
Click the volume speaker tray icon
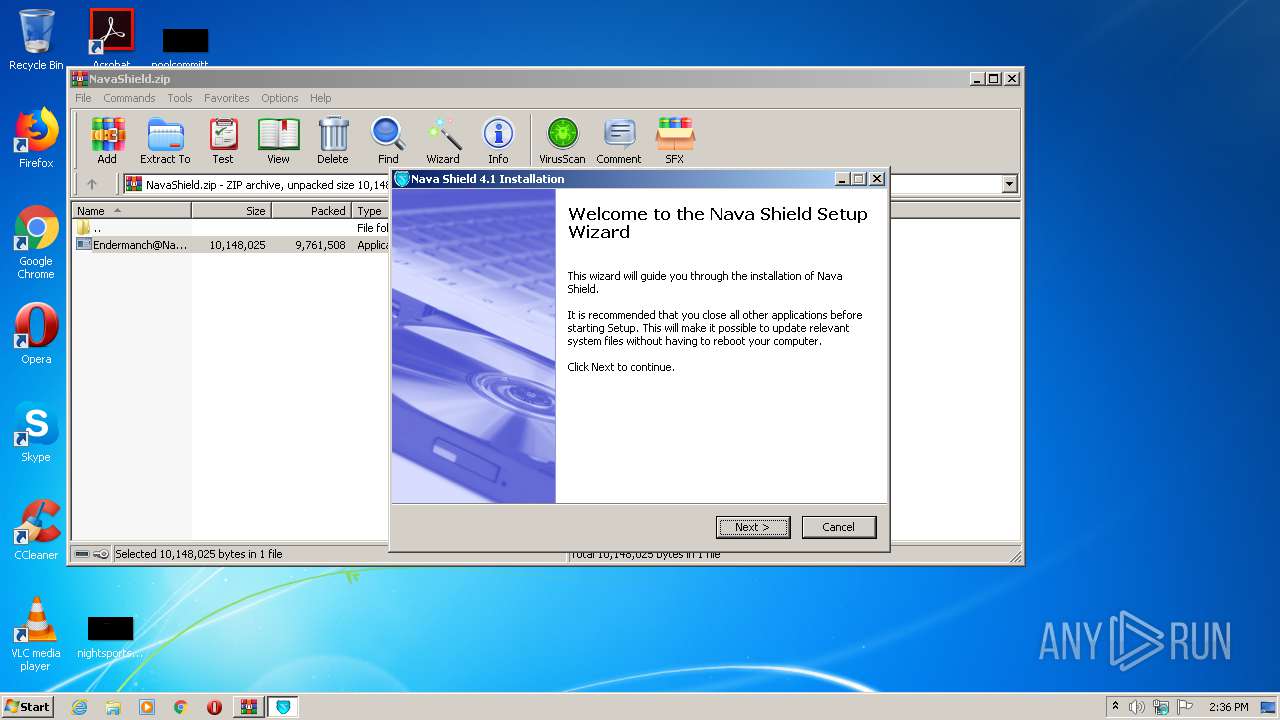[1137, 707]
